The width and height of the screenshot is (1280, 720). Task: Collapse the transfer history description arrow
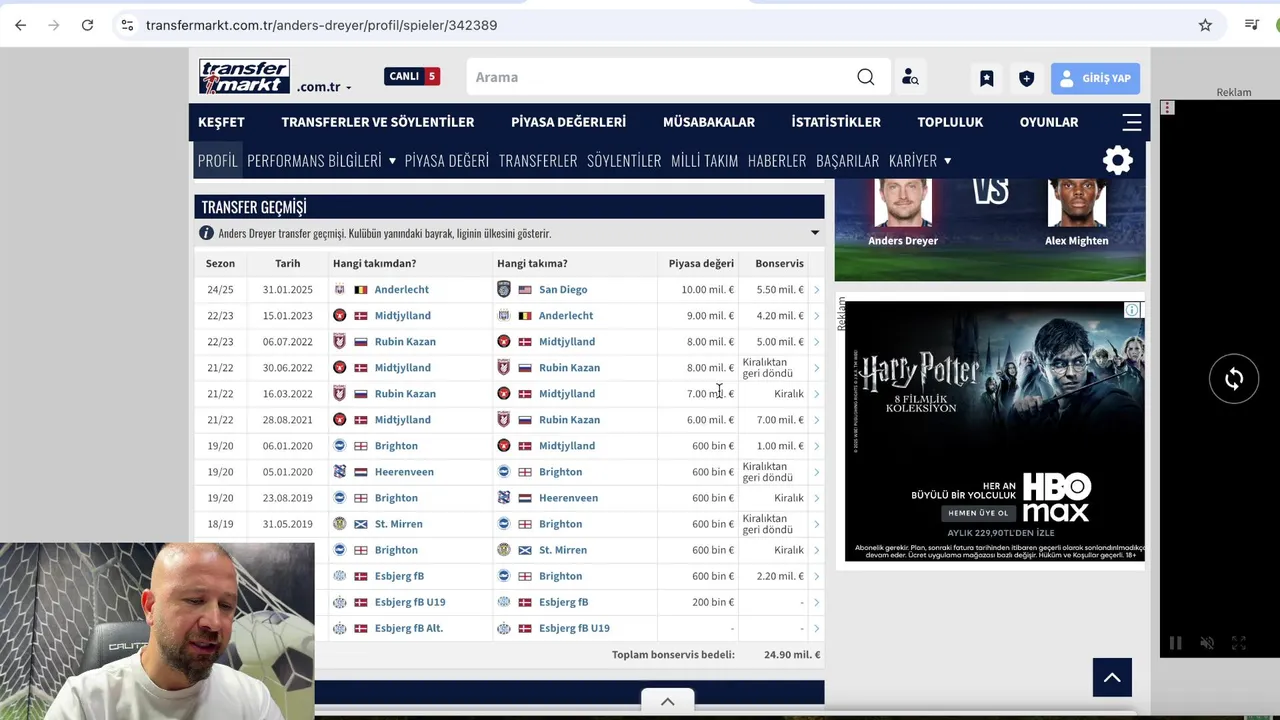pos(814,233)
